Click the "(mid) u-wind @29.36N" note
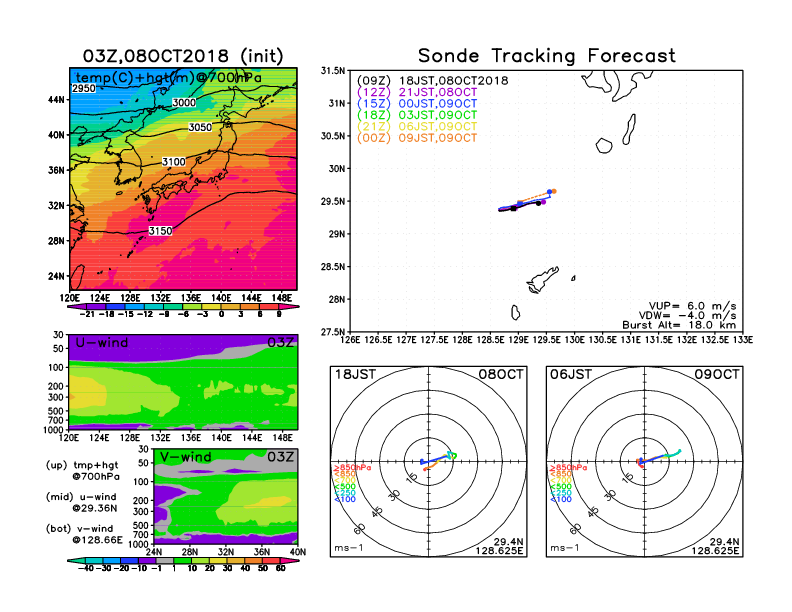The width and height of the screenshot is (792, 612). click(x=81, y=502)
